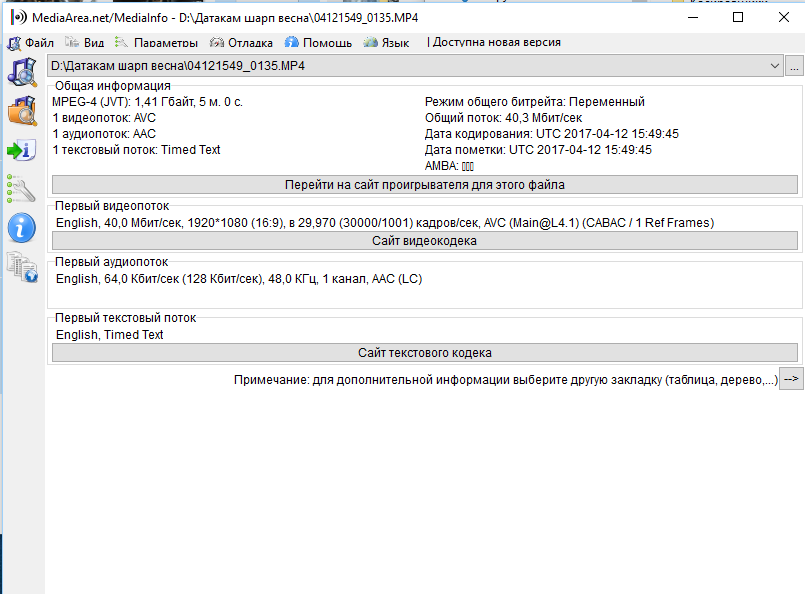Click the browse button with three dots
The image size is (805, 594).
pyautogui.click(x=794, y=66)
